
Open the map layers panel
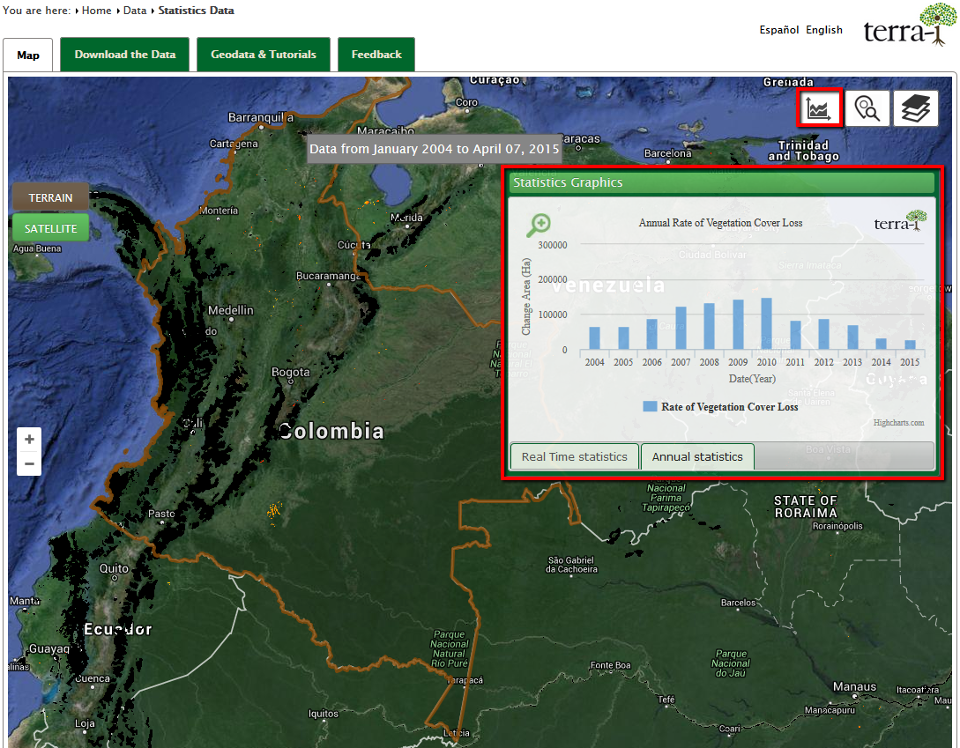(x=915, y=108)
